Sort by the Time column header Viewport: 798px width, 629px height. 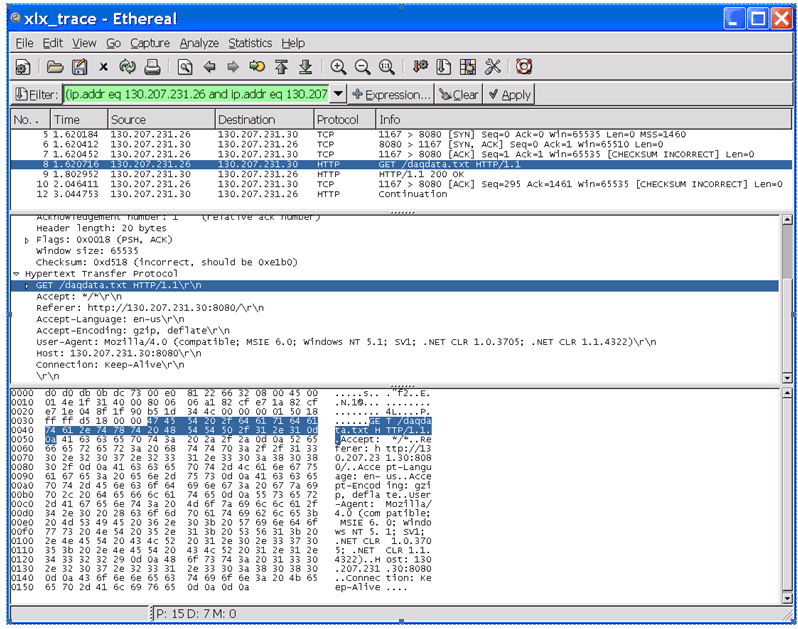point(79,120)
